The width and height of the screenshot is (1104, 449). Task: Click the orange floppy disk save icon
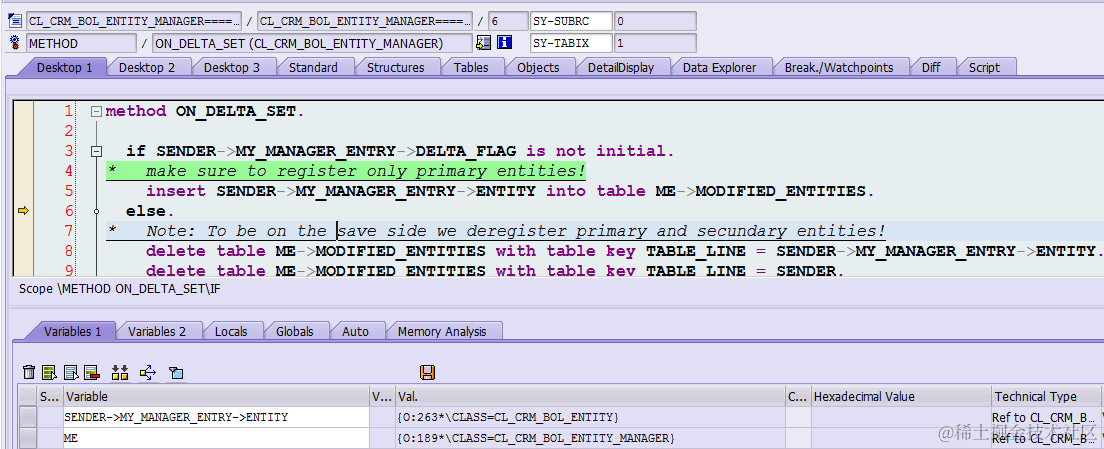click(427, 372)
